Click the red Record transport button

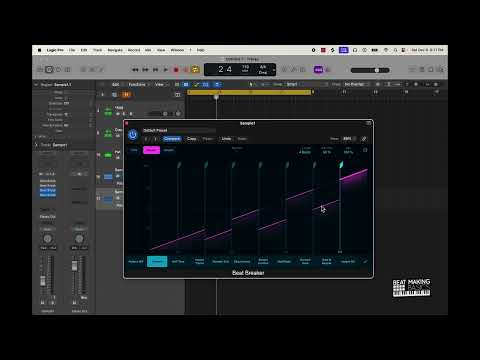click(176, 70)
